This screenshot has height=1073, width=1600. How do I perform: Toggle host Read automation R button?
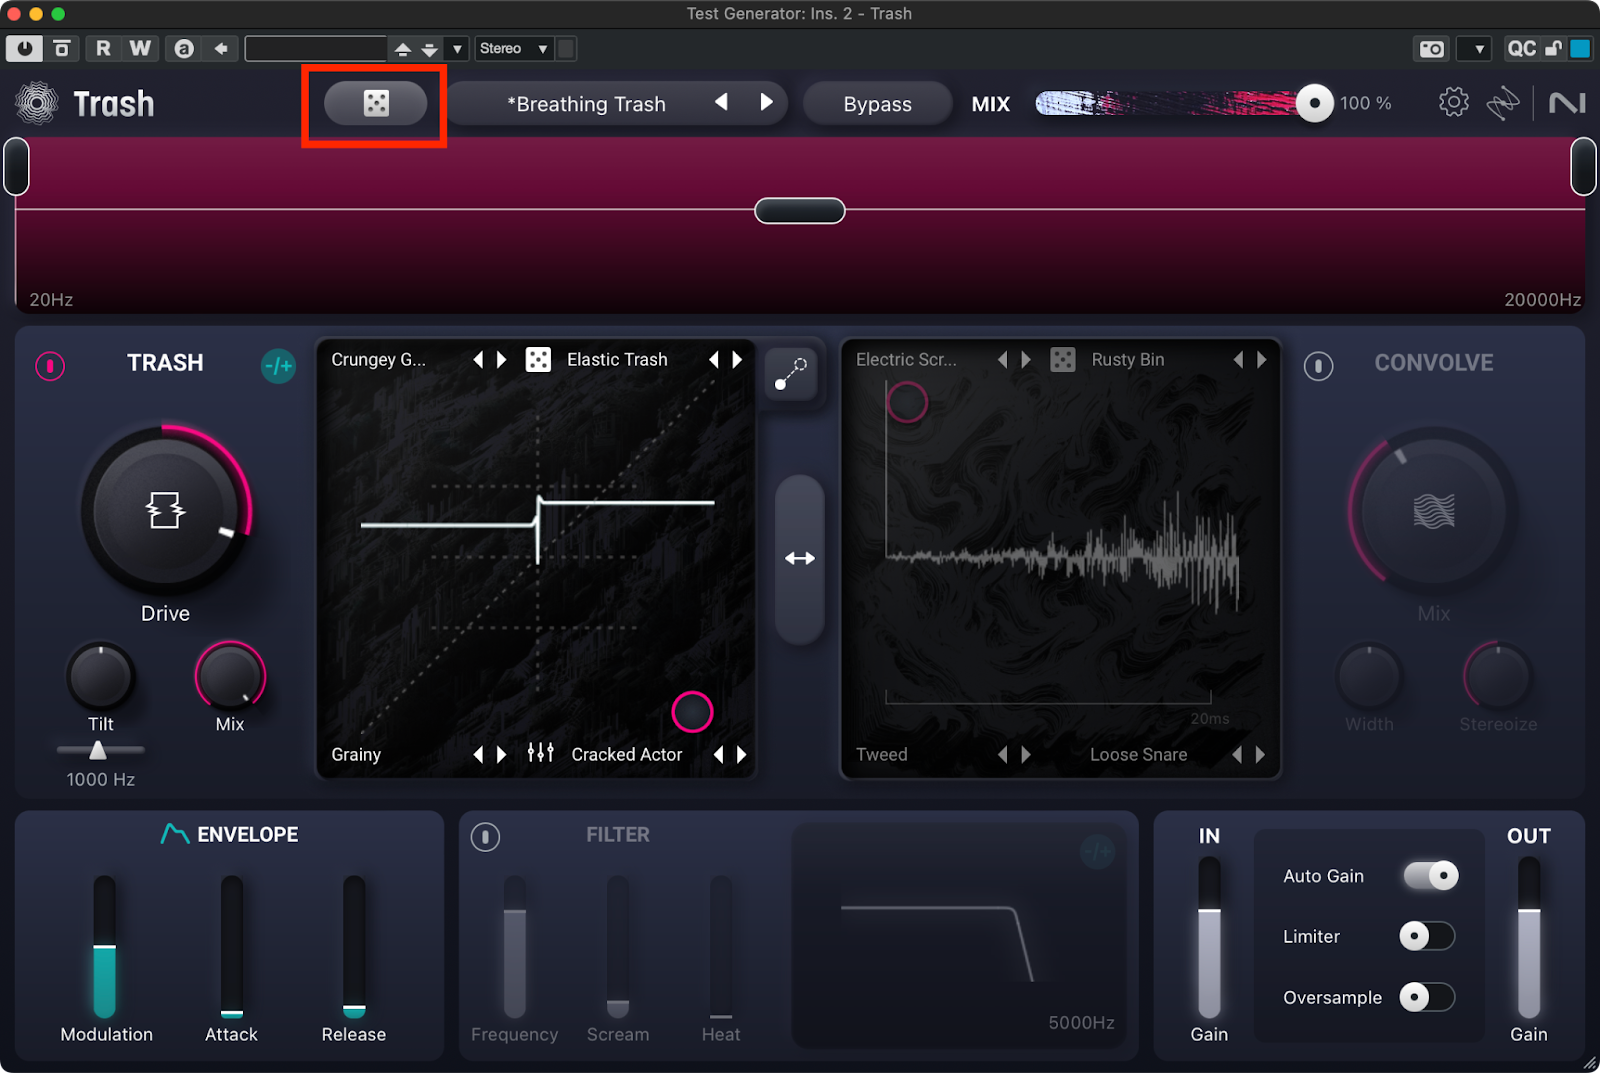click(103, 48)
